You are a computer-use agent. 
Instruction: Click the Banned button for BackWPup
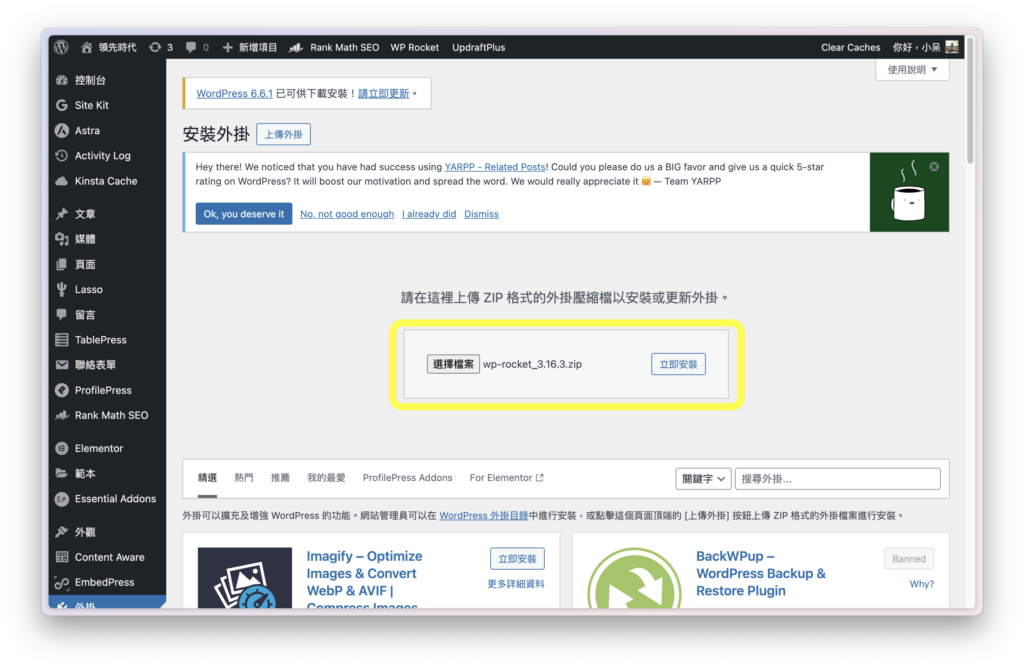tap(909, 558)
